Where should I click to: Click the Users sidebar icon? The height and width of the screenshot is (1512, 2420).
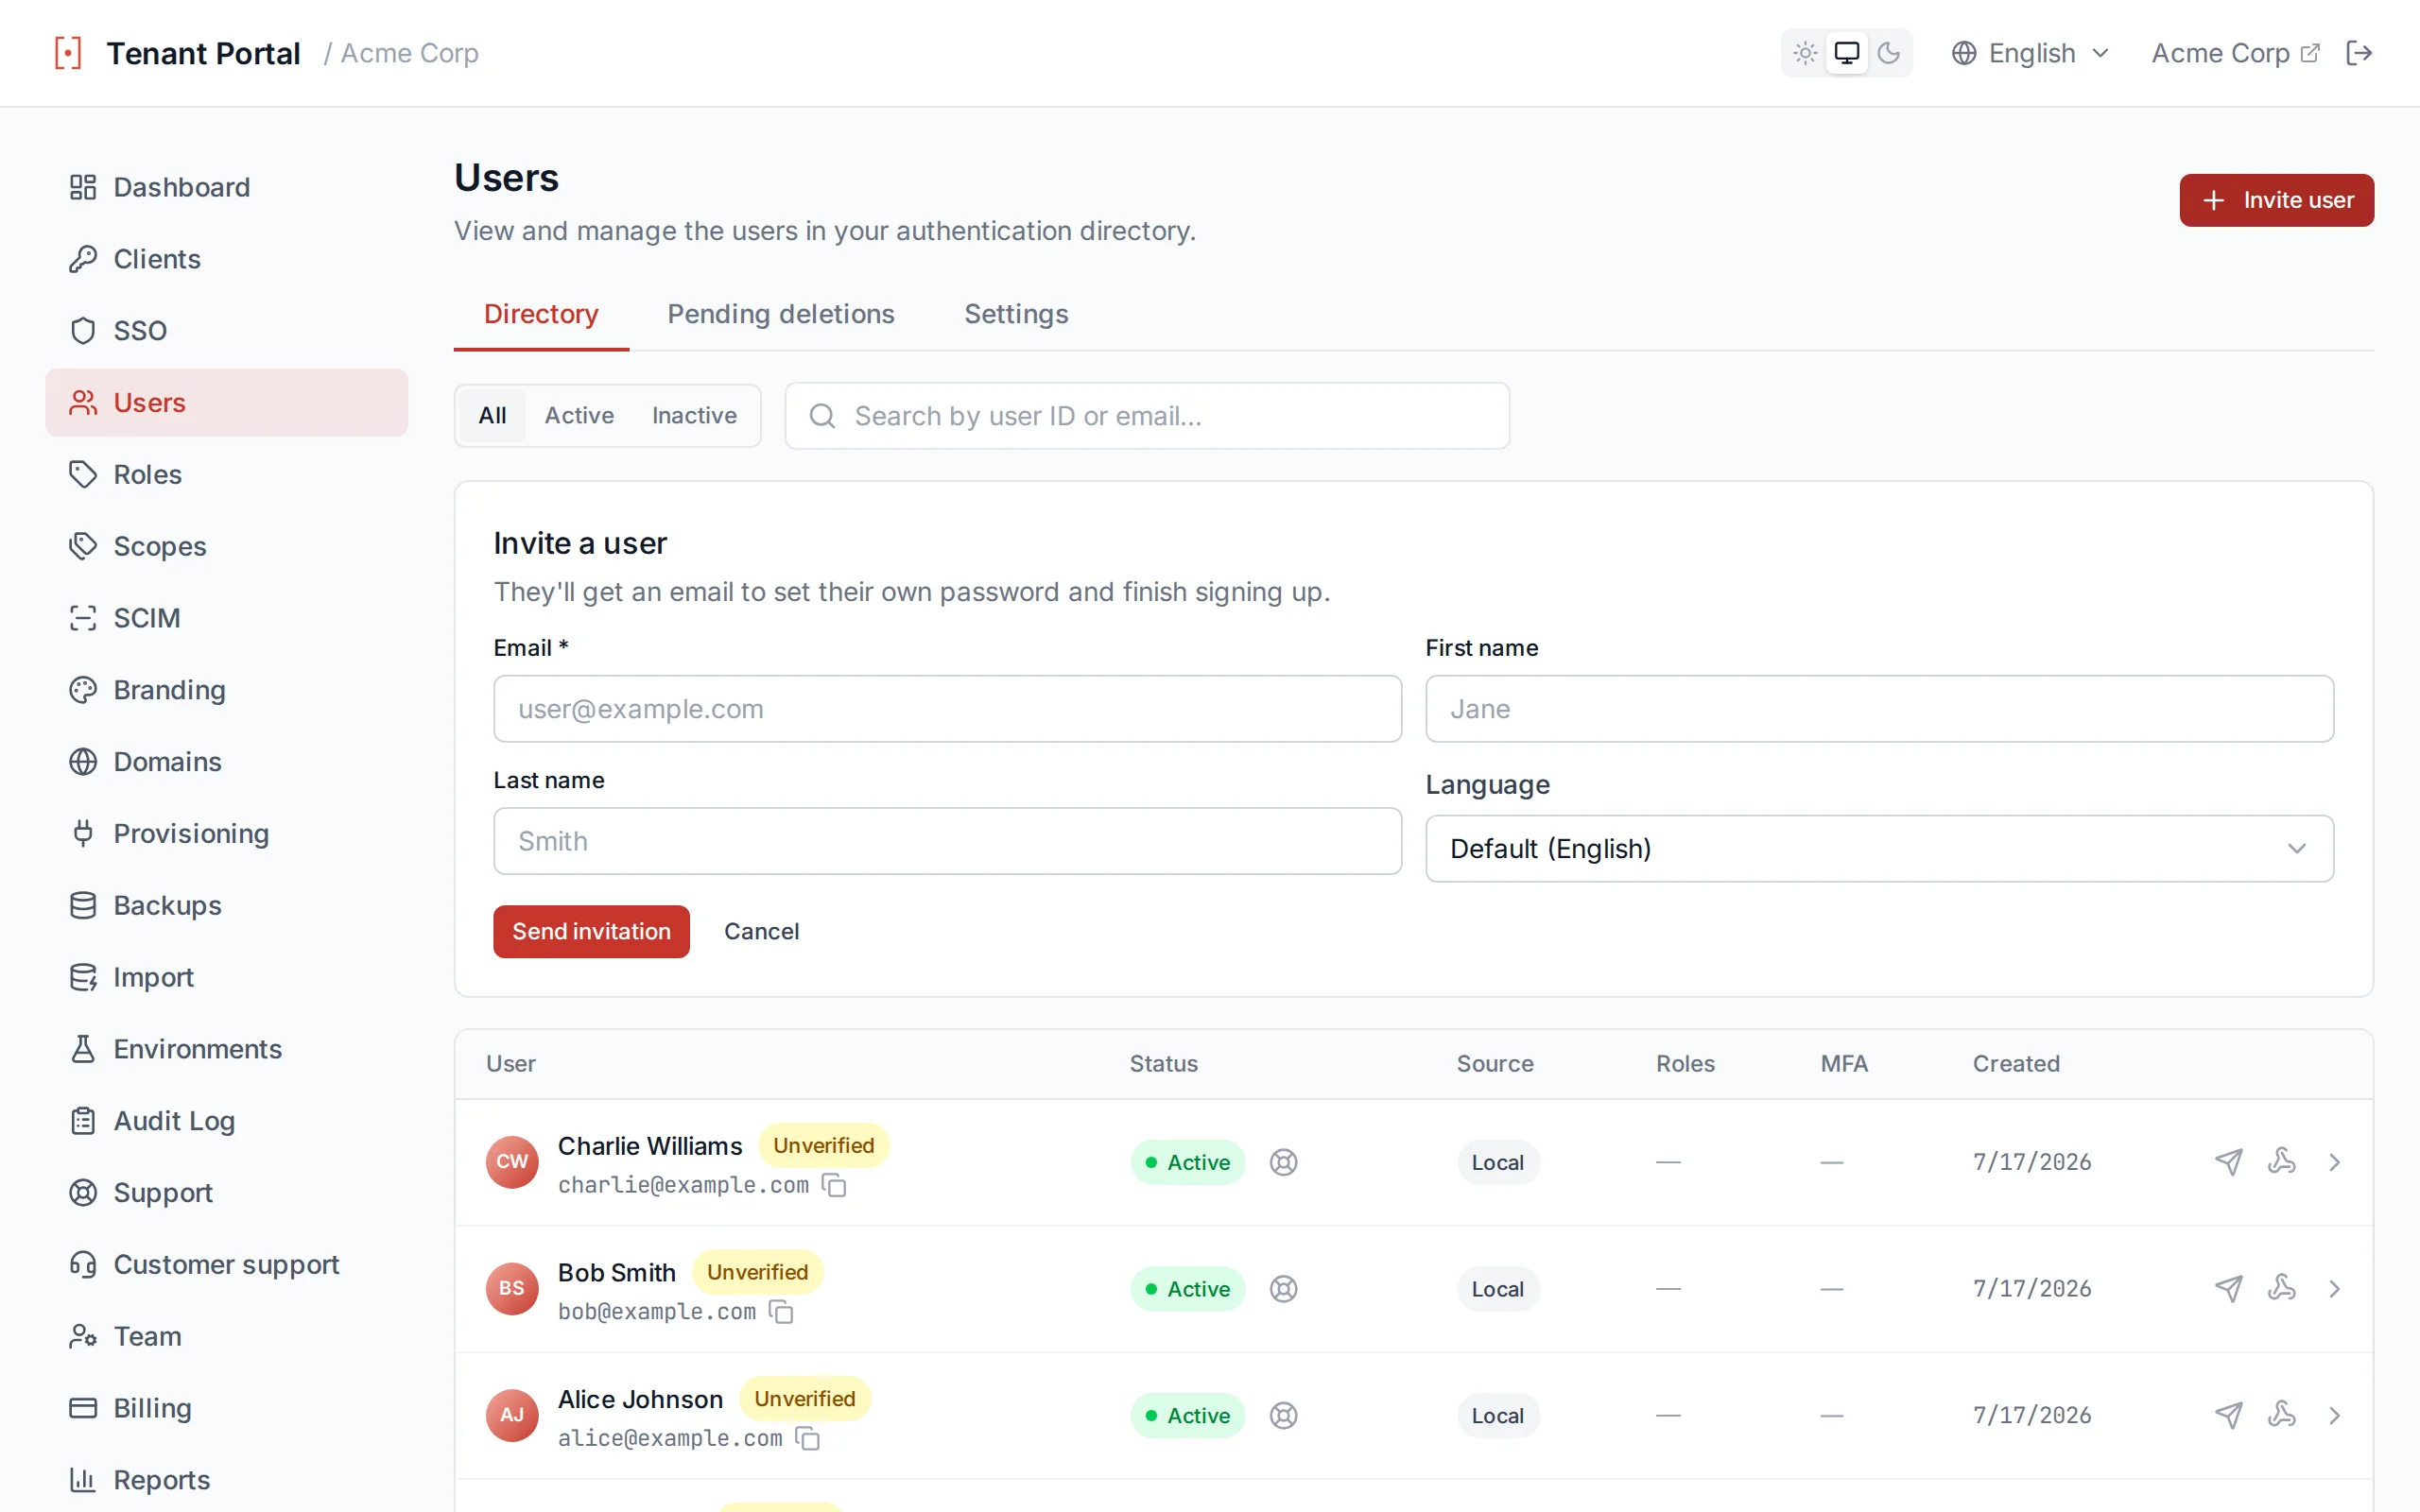click(x=83, y=402)
